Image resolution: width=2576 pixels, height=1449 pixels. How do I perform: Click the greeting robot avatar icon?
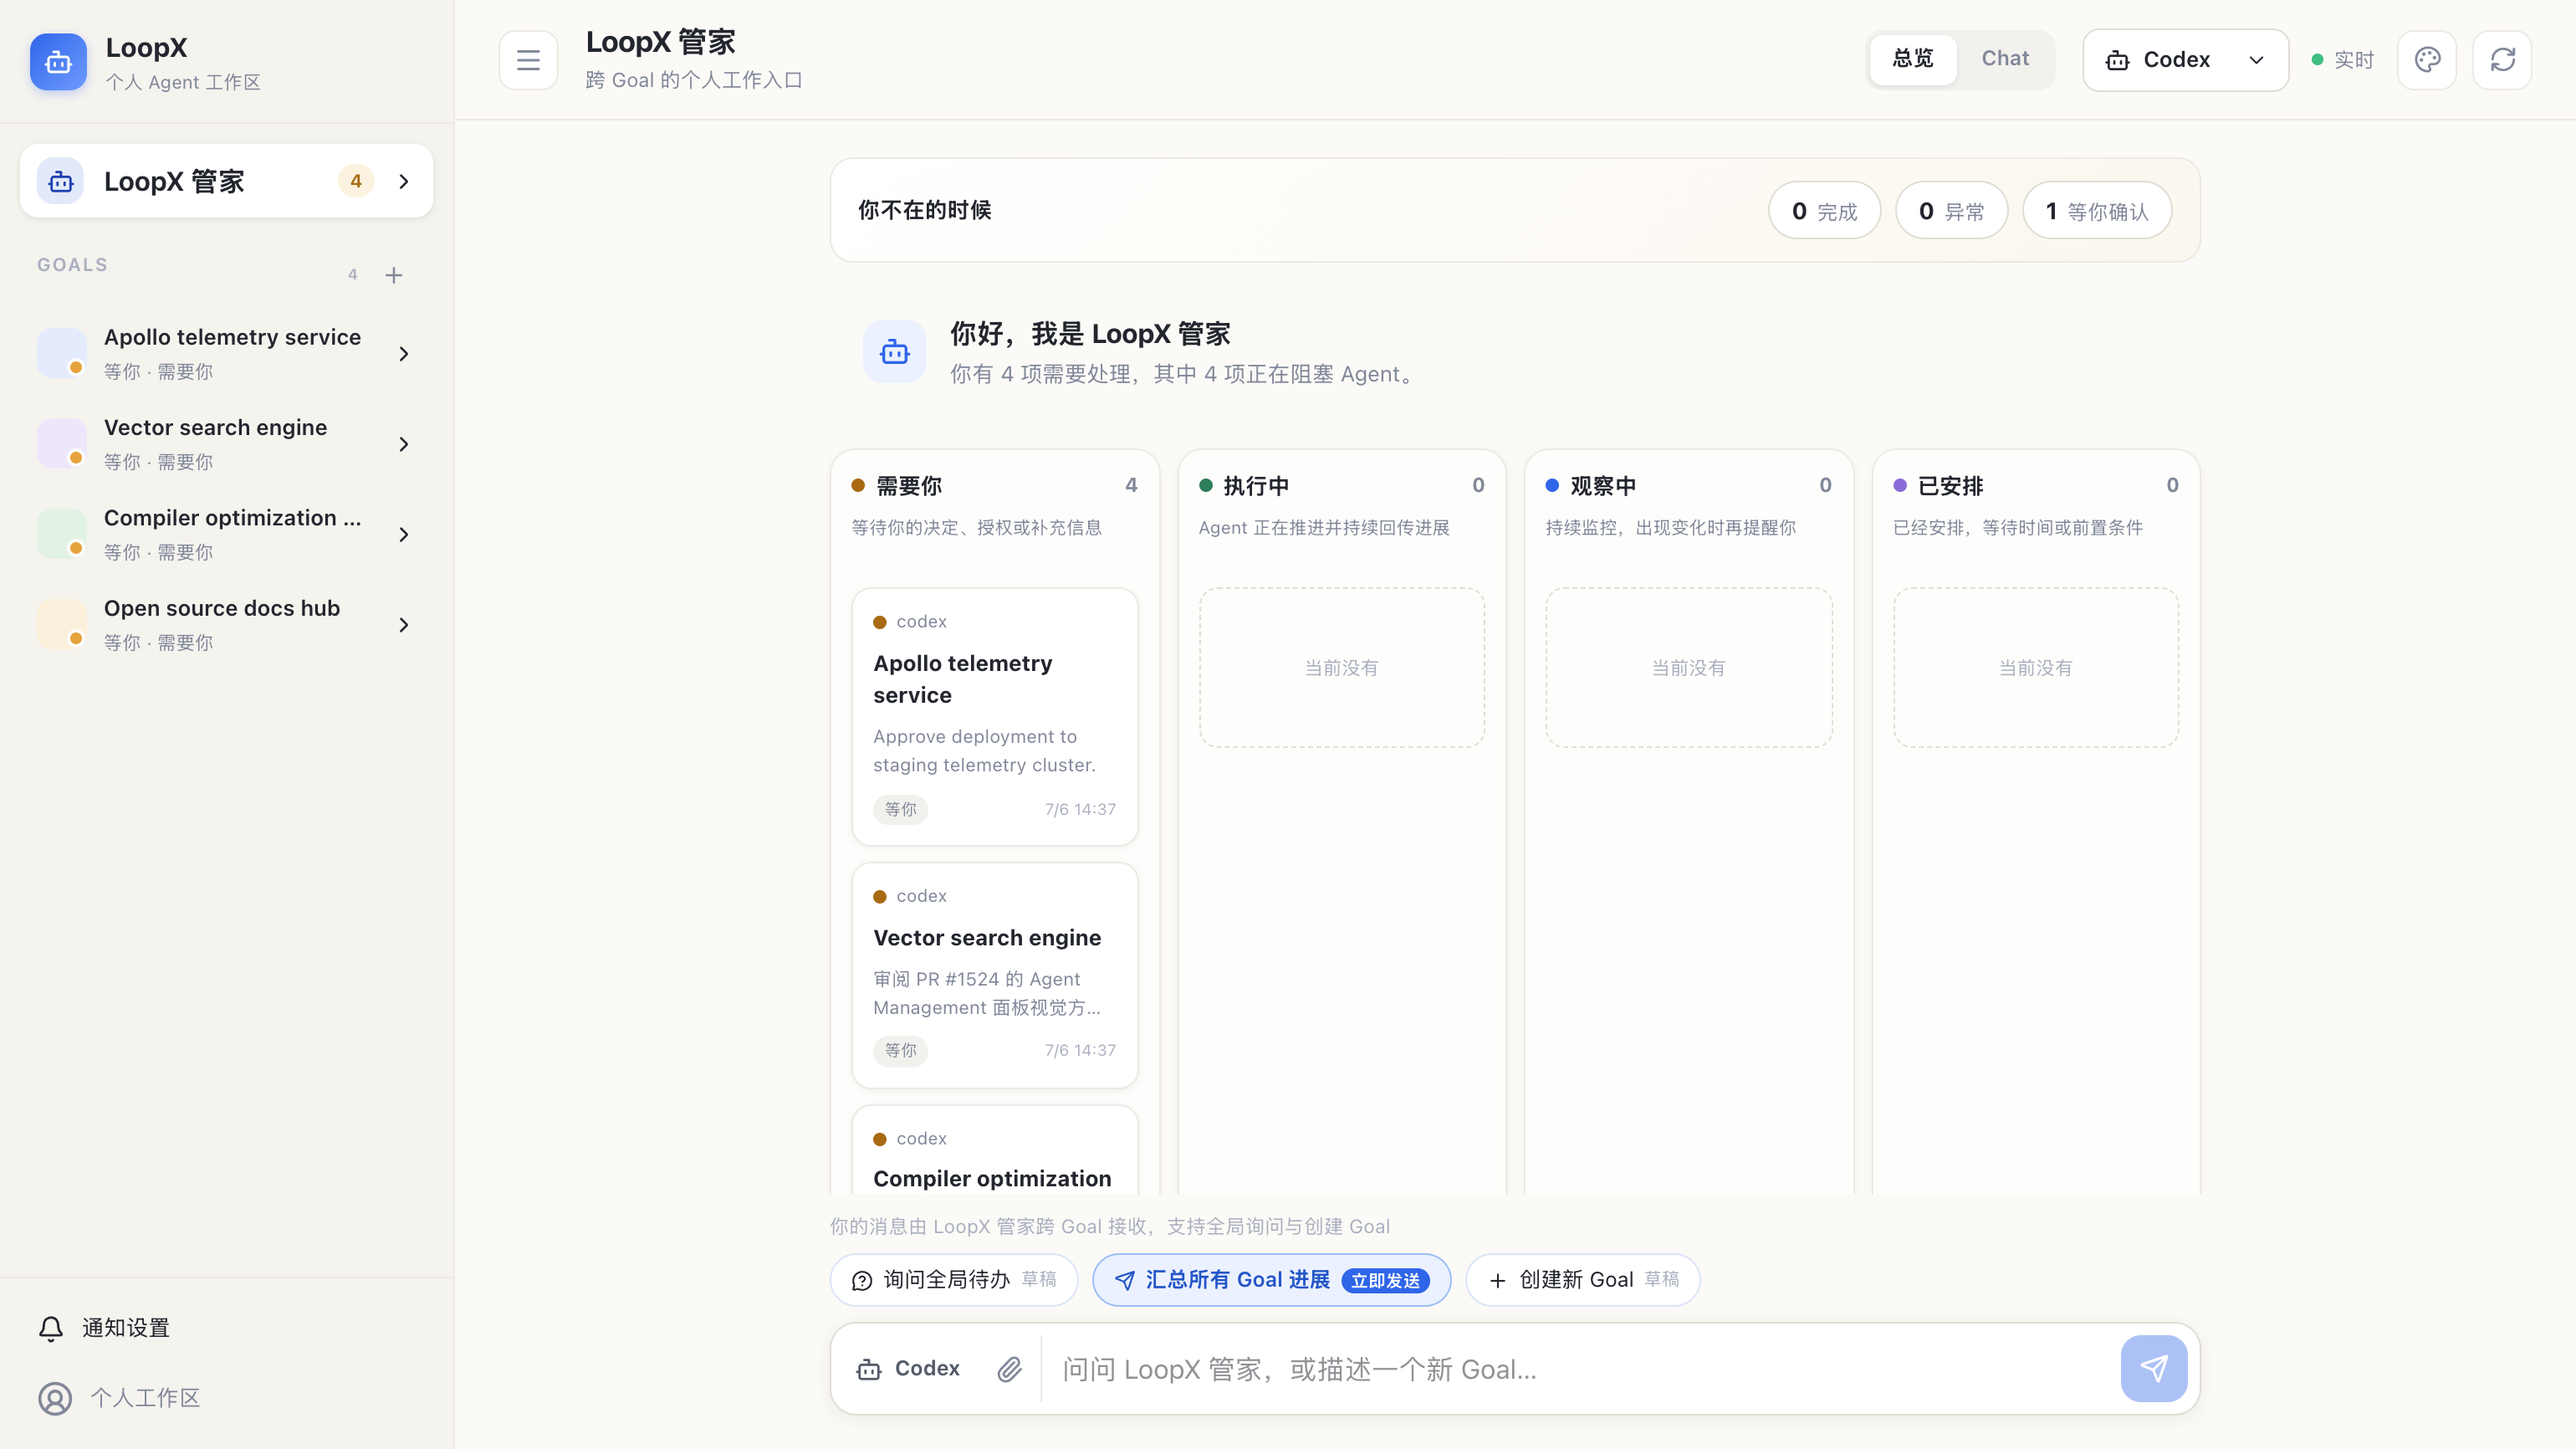[x=894, y=352]
